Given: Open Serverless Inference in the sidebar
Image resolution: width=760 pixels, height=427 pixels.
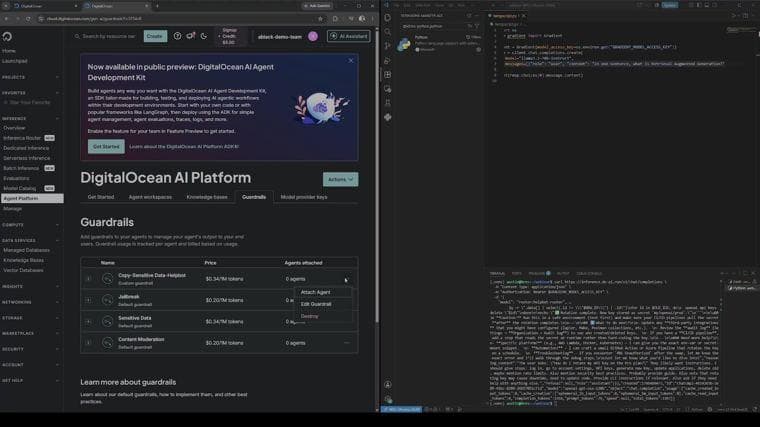Looking at the screenshot, I should (27, 158).
